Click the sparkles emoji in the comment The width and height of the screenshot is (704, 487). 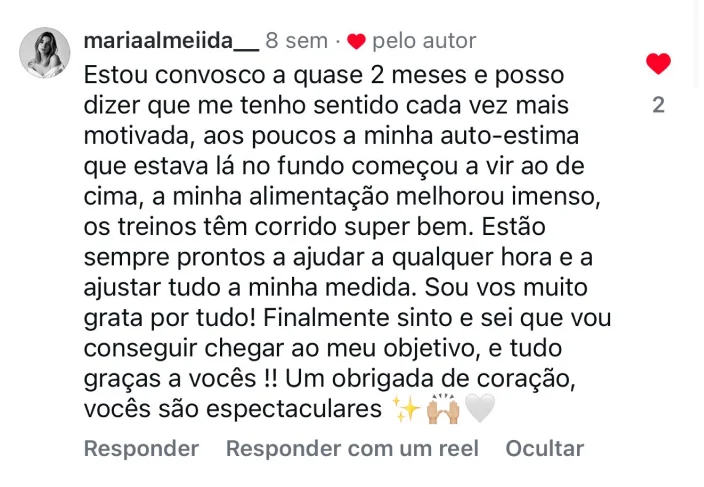tap(405, 409)
